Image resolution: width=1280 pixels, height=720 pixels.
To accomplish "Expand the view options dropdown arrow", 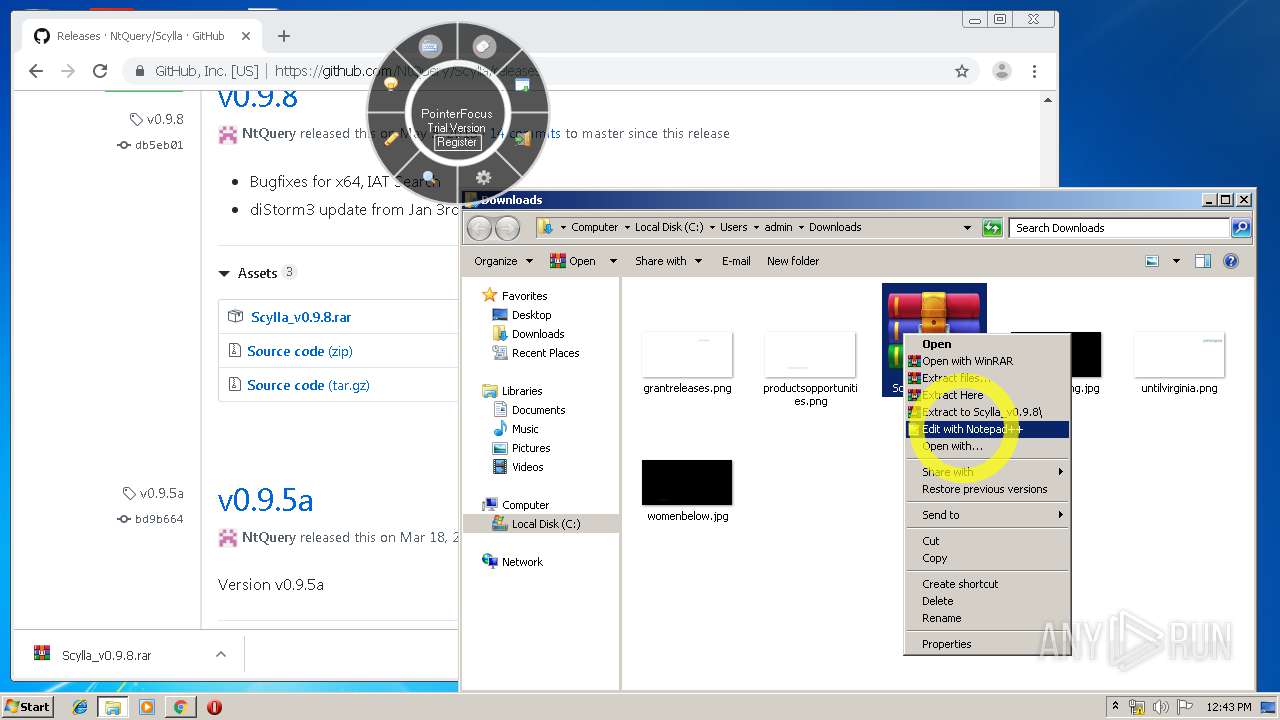I will click(1176, 261).
